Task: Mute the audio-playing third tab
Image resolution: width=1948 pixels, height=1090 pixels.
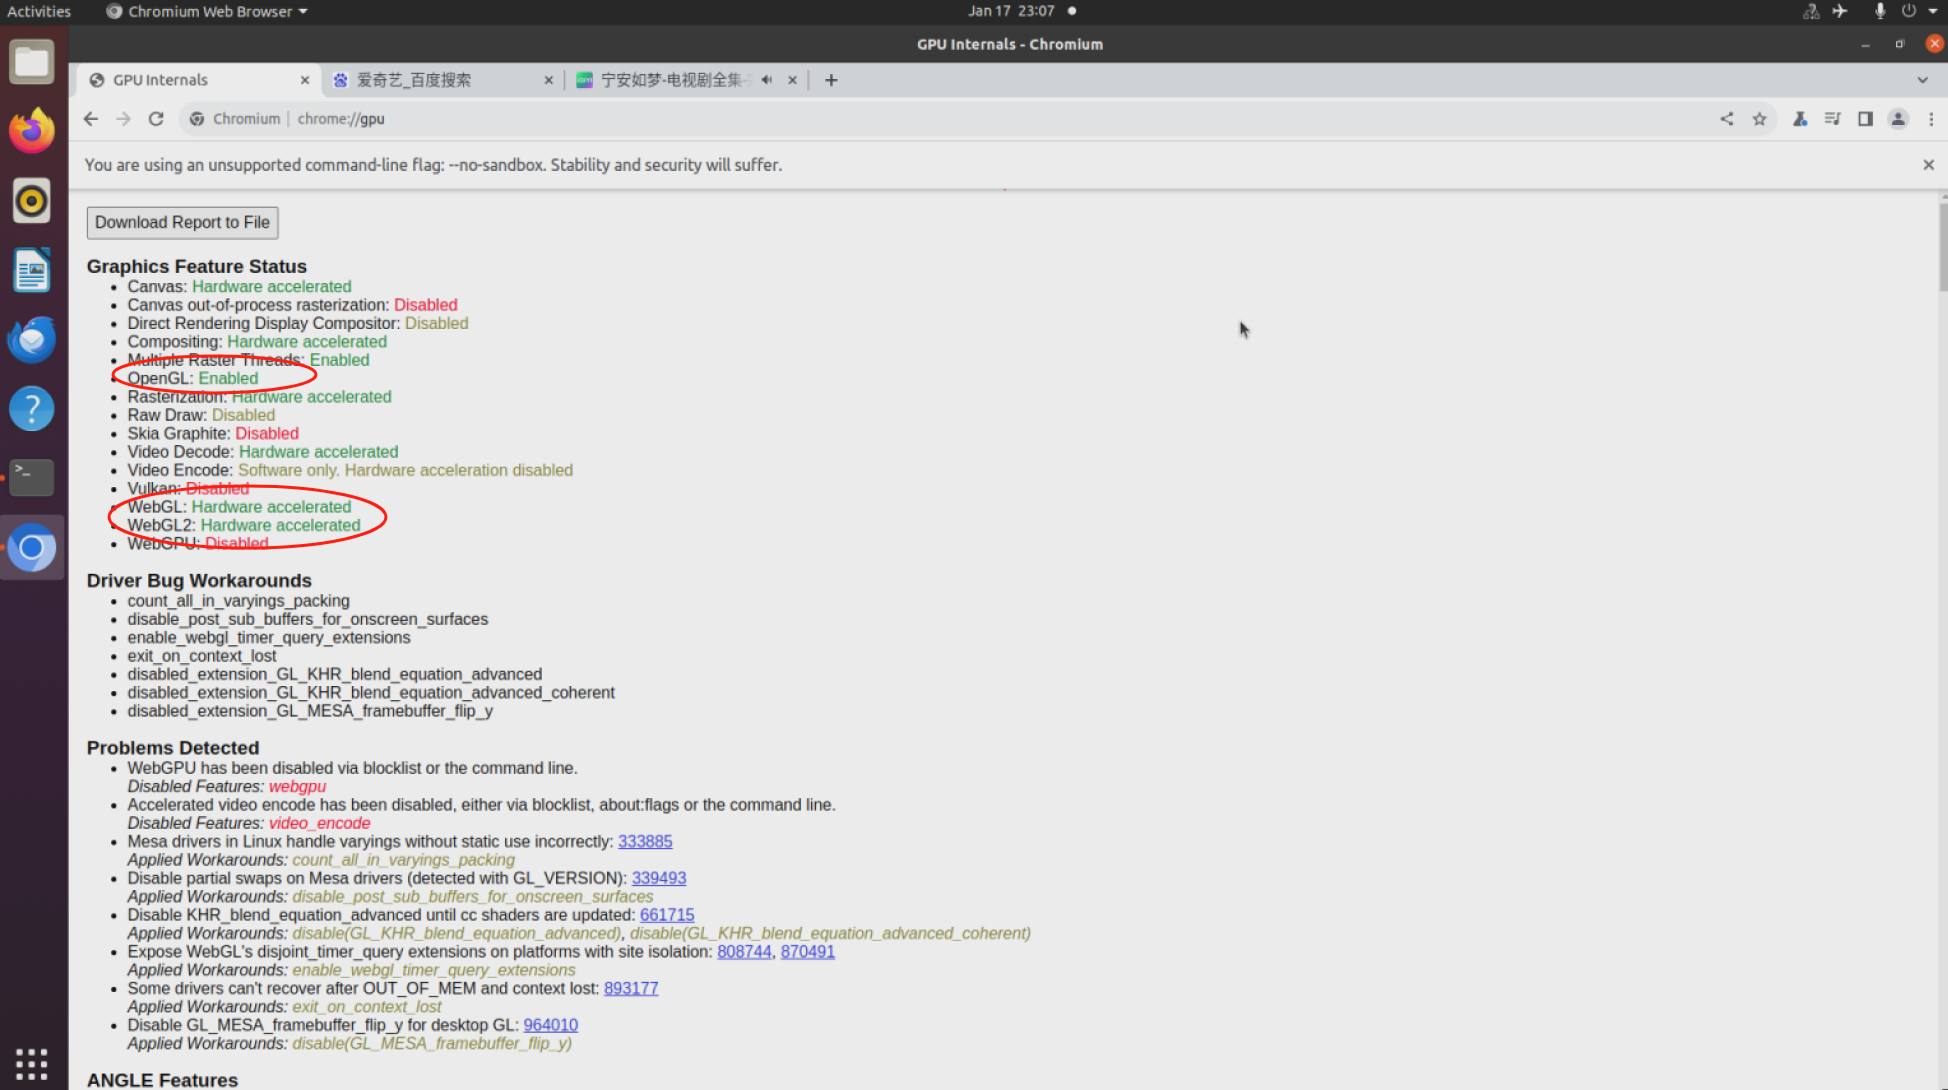Action: tap(766, 80)
